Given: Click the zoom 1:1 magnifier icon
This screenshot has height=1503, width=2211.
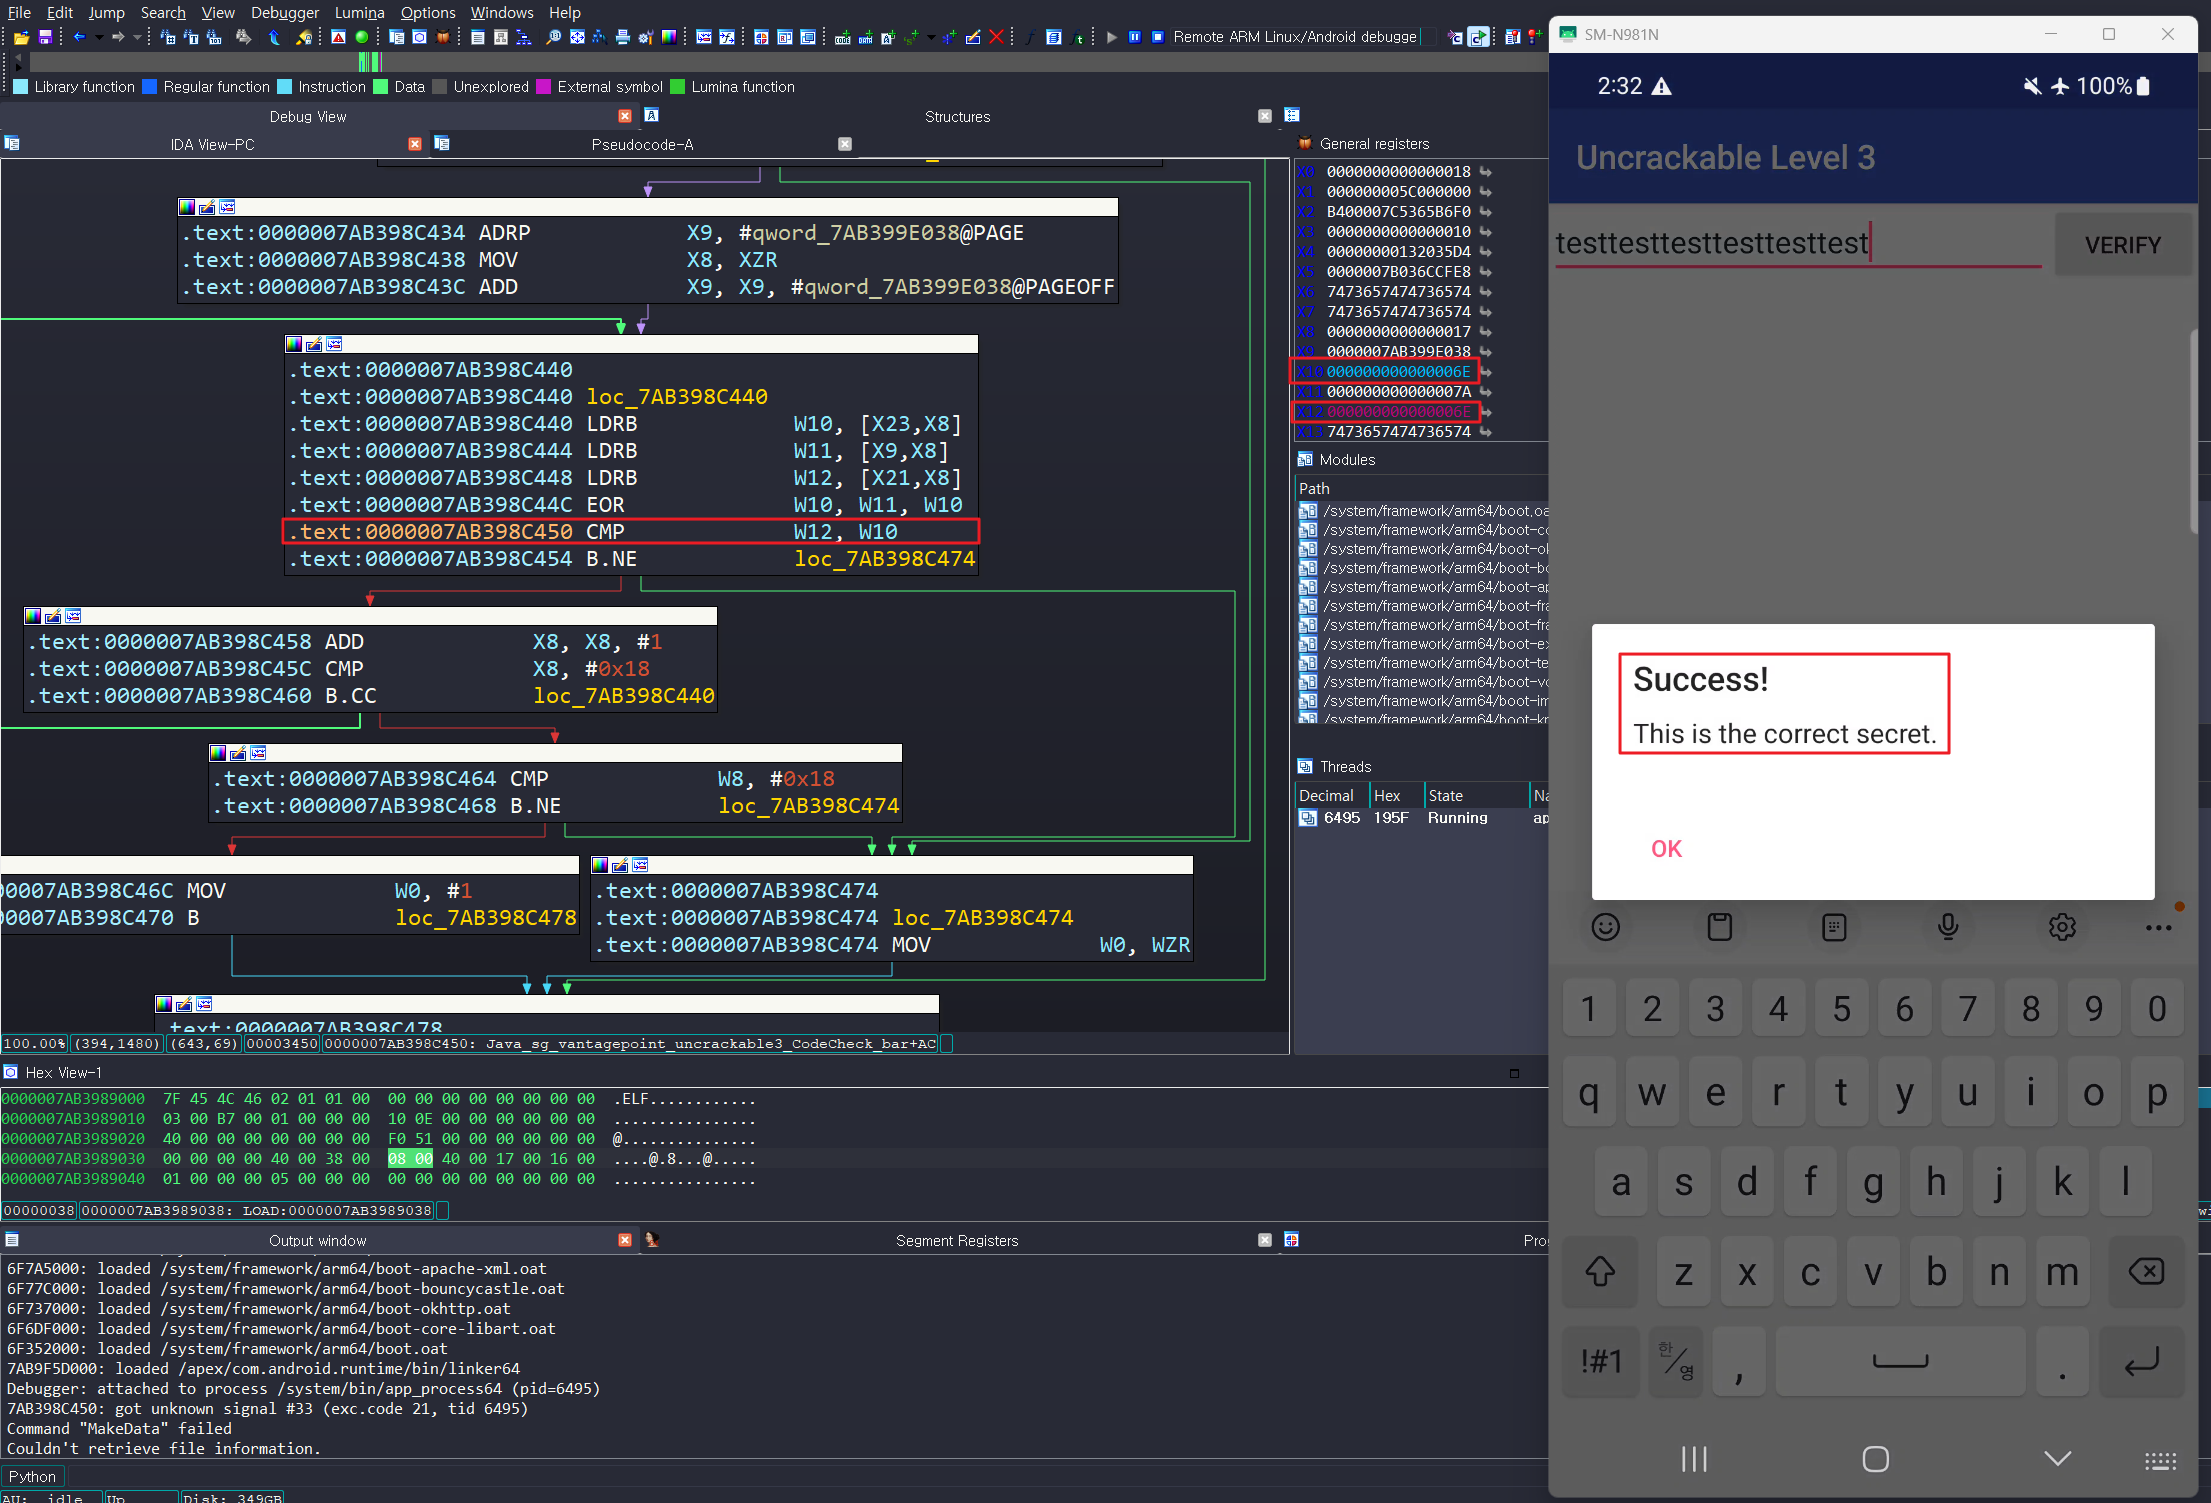Looking at the screenshot, I should (x=553, y=37).
